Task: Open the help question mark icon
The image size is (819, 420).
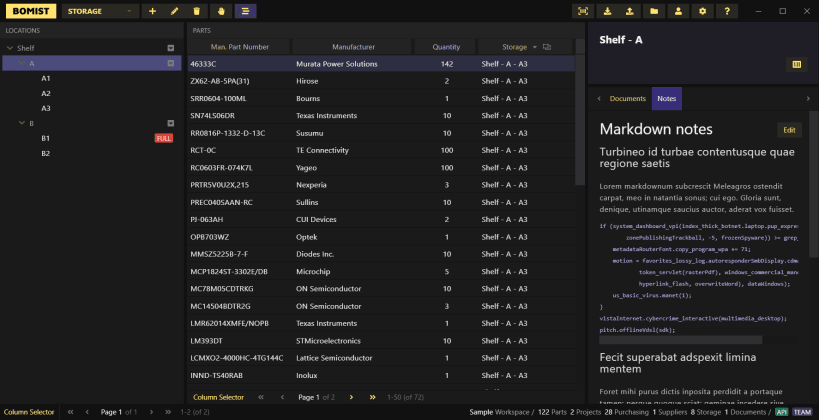Action: point(727,11)
